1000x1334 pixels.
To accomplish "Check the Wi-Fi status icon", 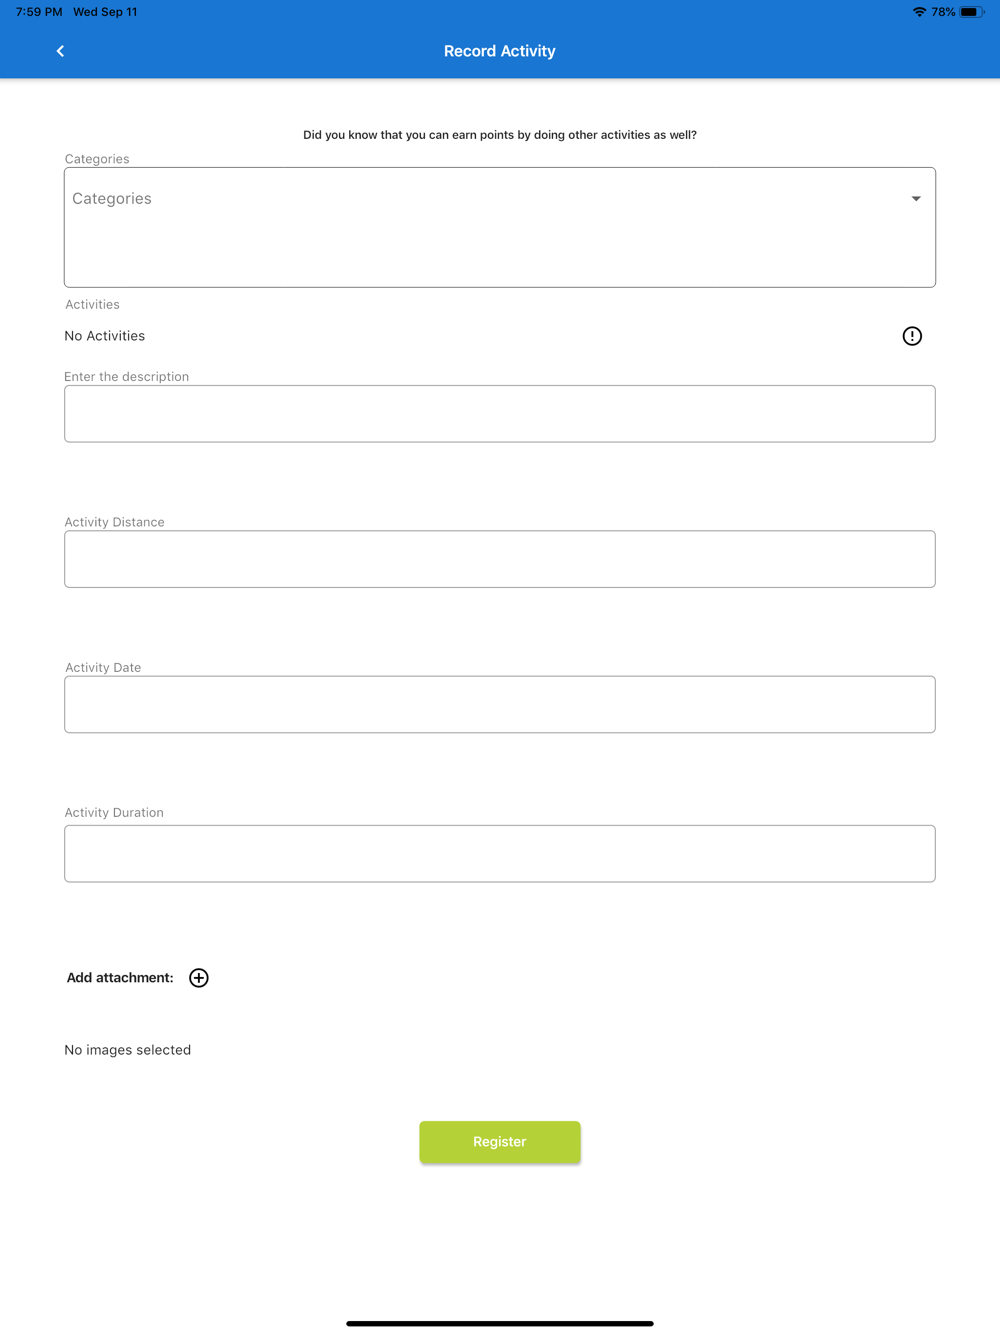I will coord(919,12).
